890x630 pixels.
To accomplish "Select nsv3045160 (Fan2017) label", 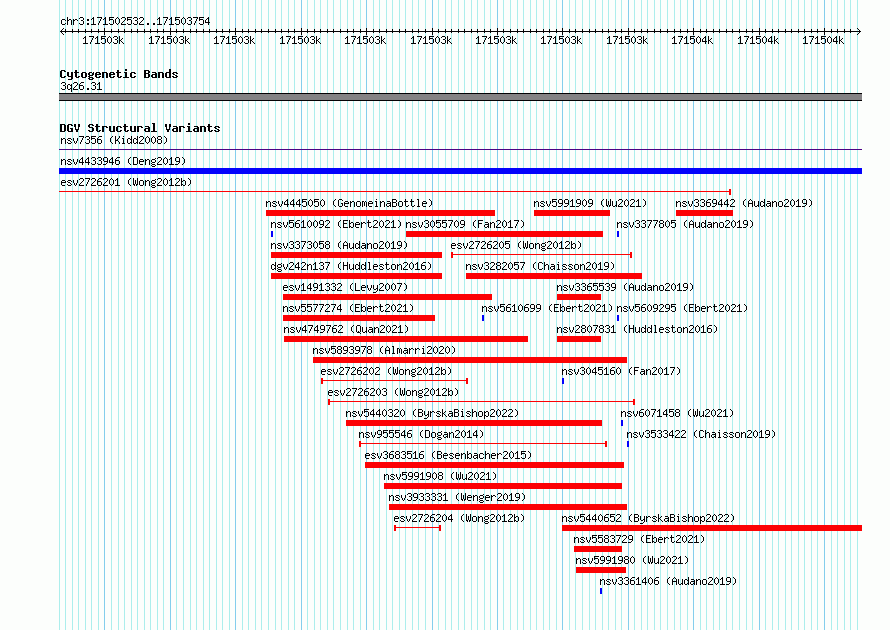I will pos(621,371).
